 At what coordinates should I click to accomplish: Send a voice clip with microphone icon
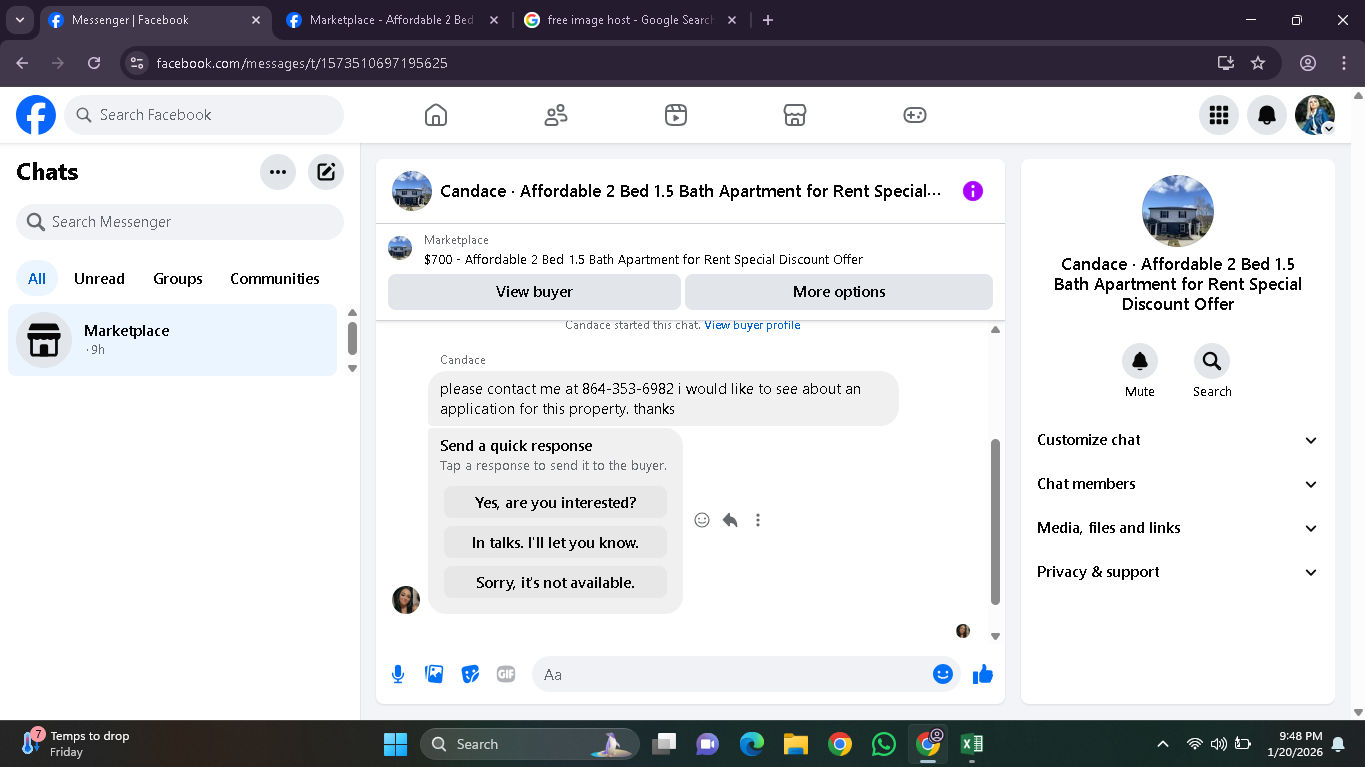coord(398,674)
